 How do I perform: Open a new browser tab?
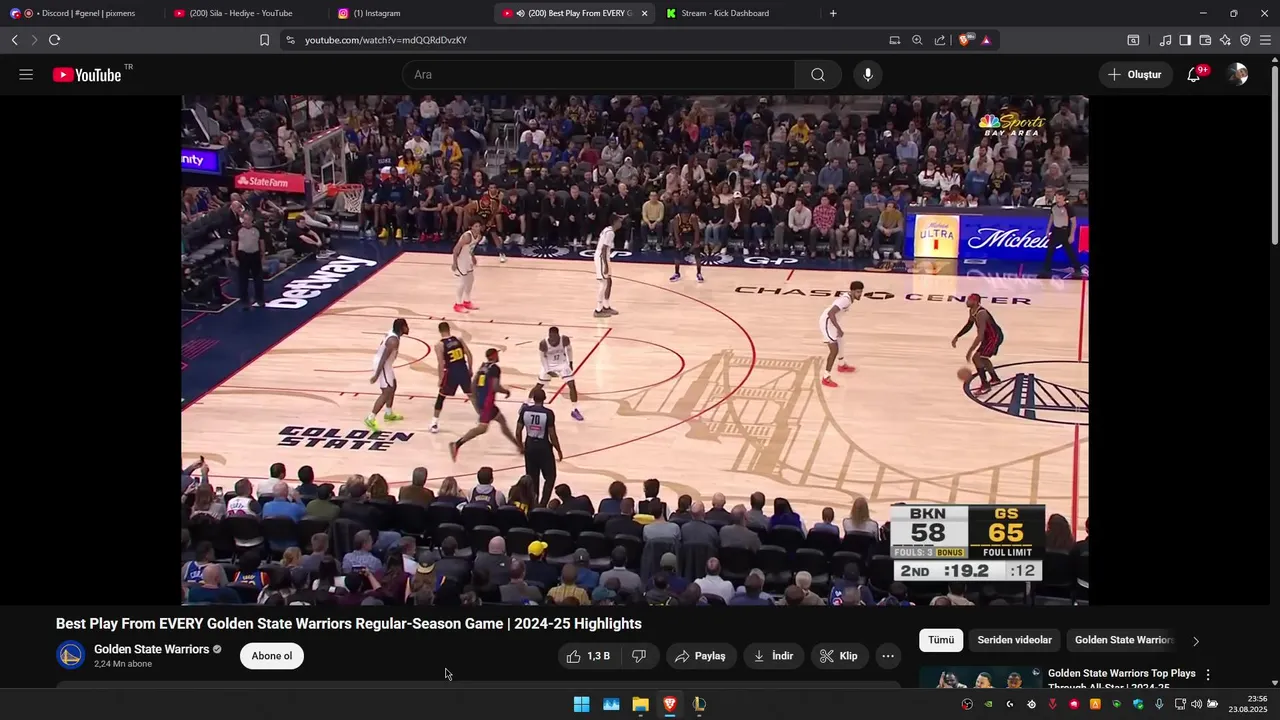(833, 13)
